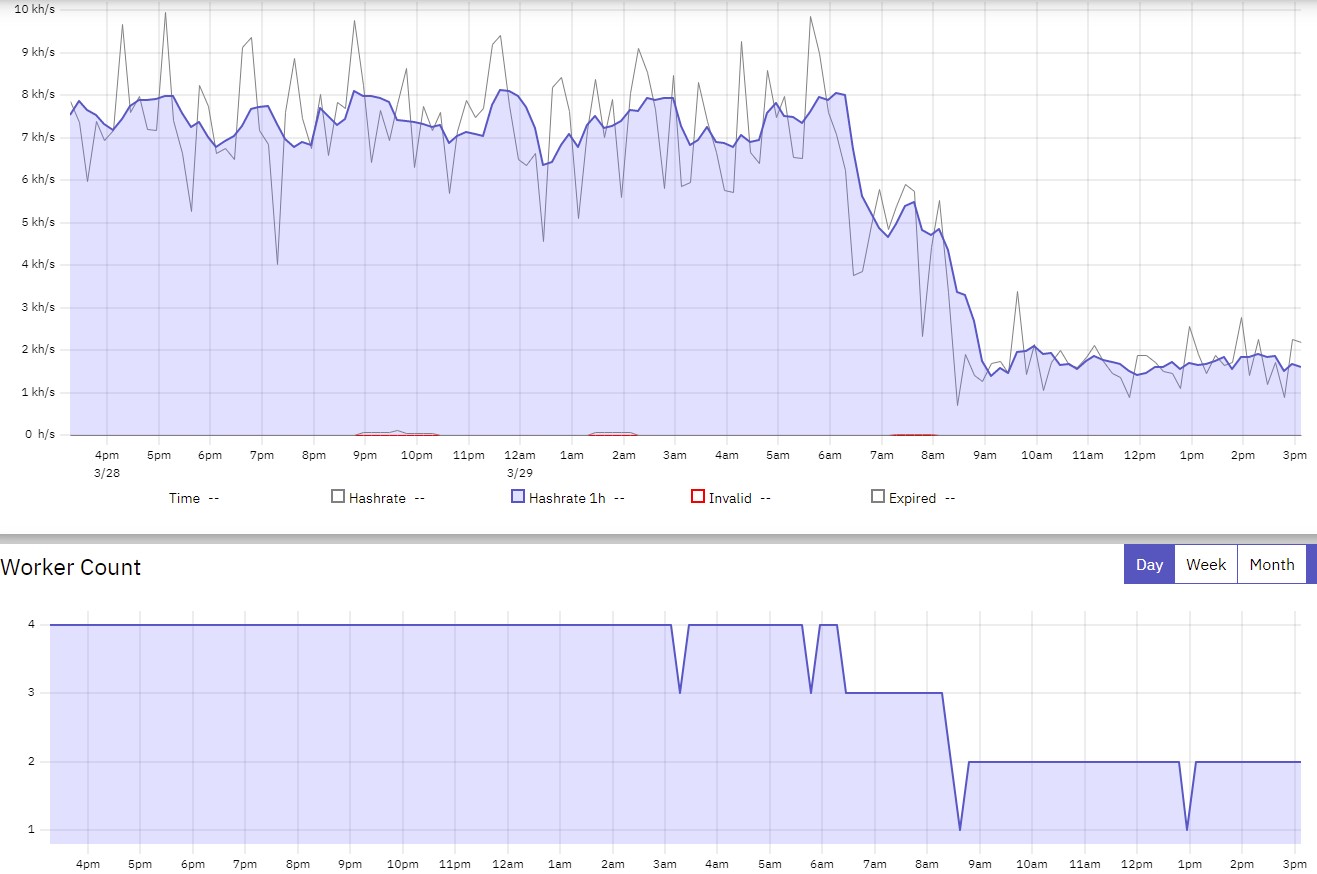Click the worker count y-axis label 4
Screen dimensions: 1317x874
tap(32, 625)
